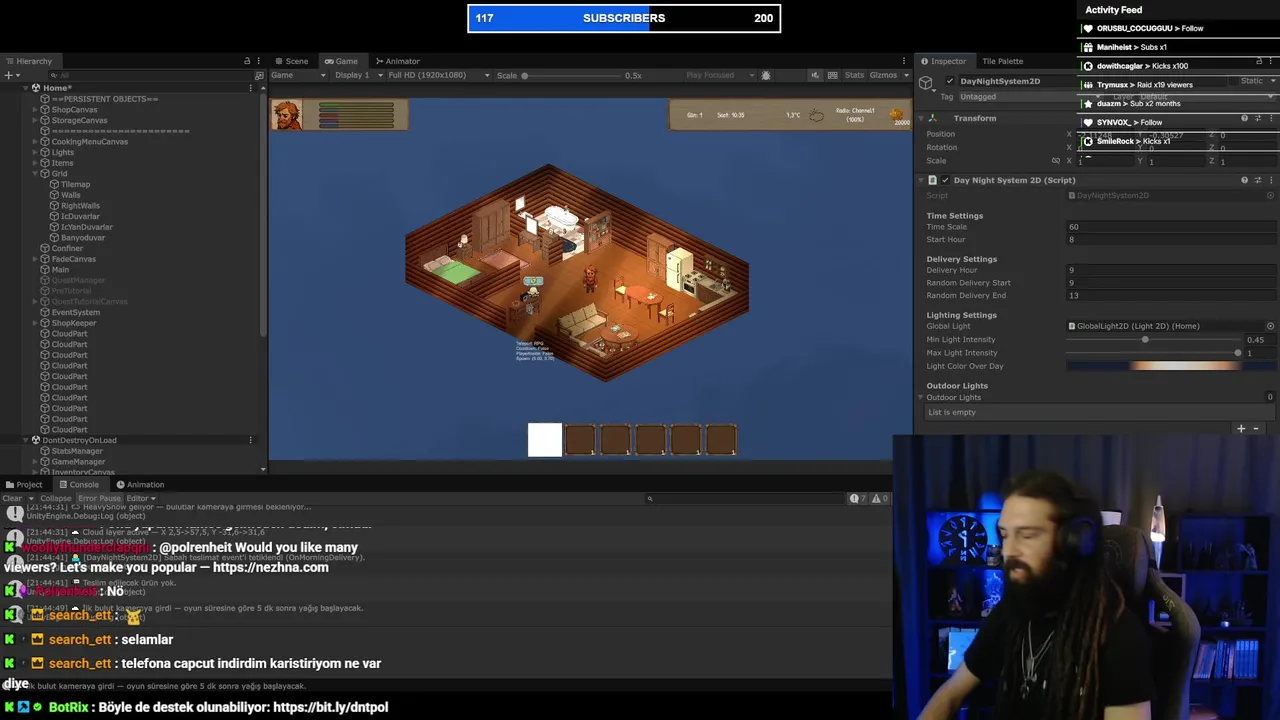Viewport: 1280px width, 720px height.
Task: Select the Main object in hierarchy
Action: click(x=60, y=270)
